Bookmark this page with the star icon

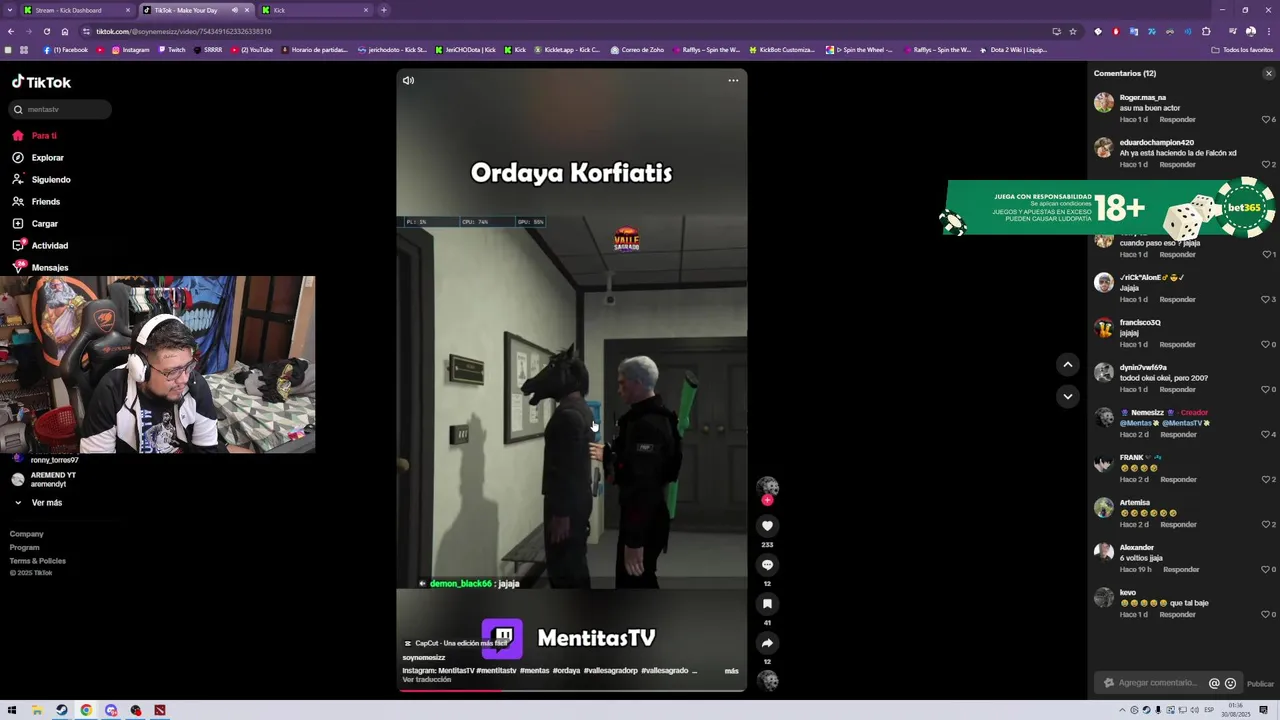coord(1073,31)
